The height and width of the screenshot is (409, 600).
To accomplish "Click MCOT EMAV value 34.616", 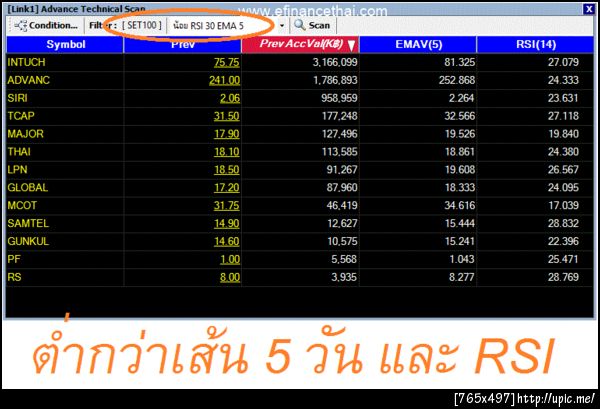I will click(460, 205).
